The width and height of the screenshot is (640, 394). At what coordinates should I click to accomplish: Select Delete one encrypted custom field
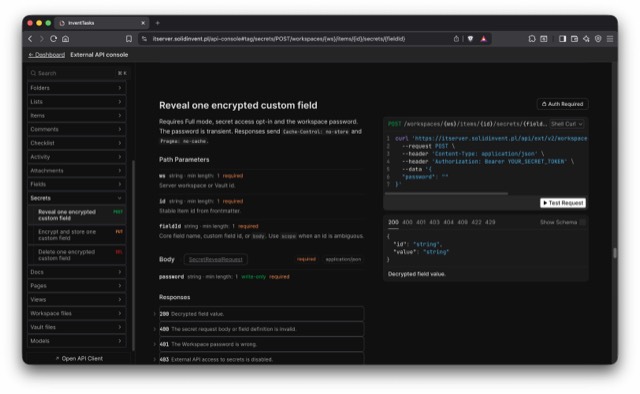77,255
